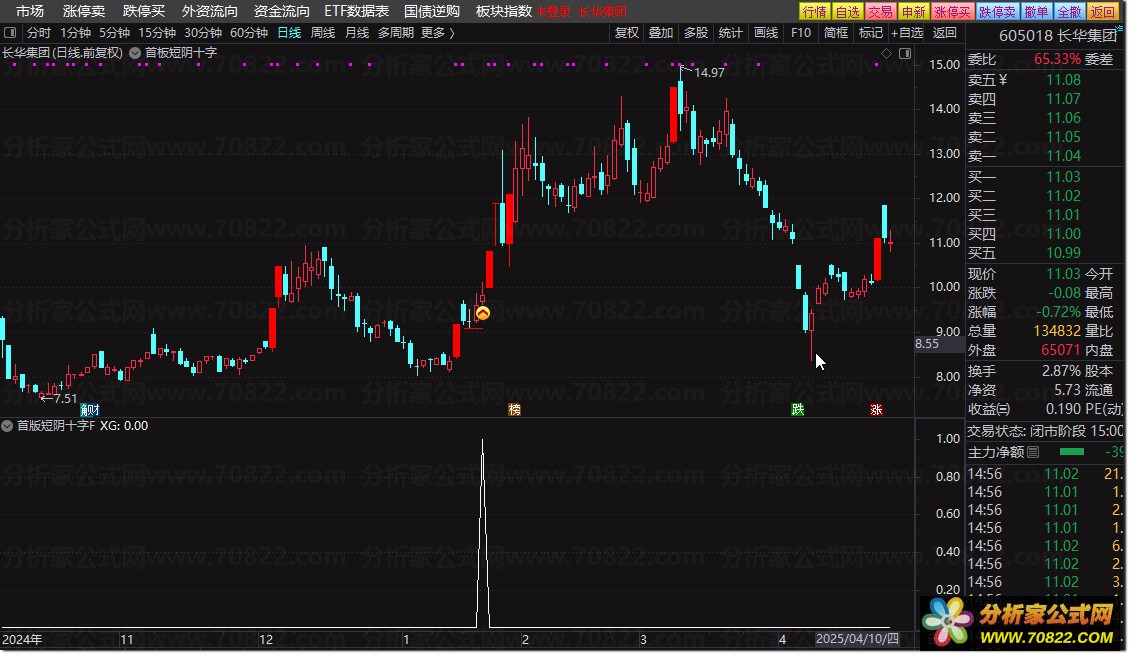Open the 跌停买 menu item
Viewport: 1130px width, 654px height.
click(x=143, y=11)
